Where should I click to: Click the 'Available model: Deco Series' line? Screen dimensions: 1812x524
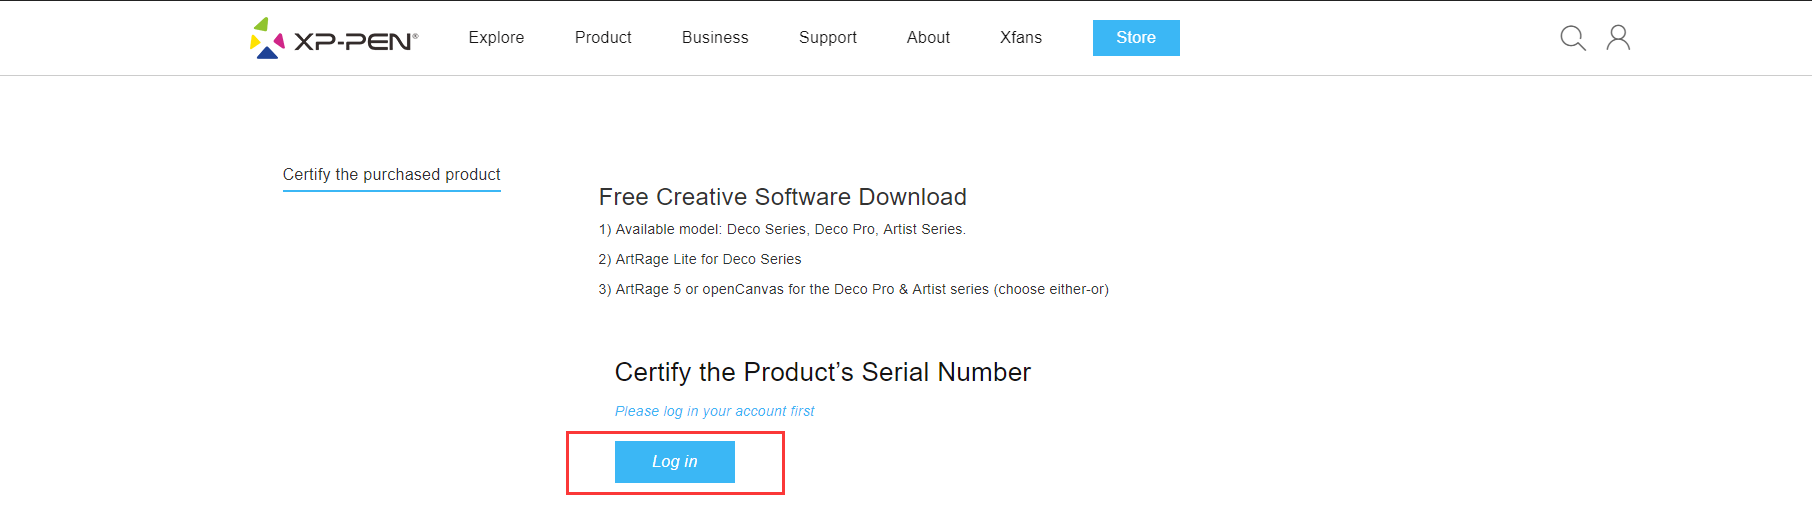pos(782,229)
